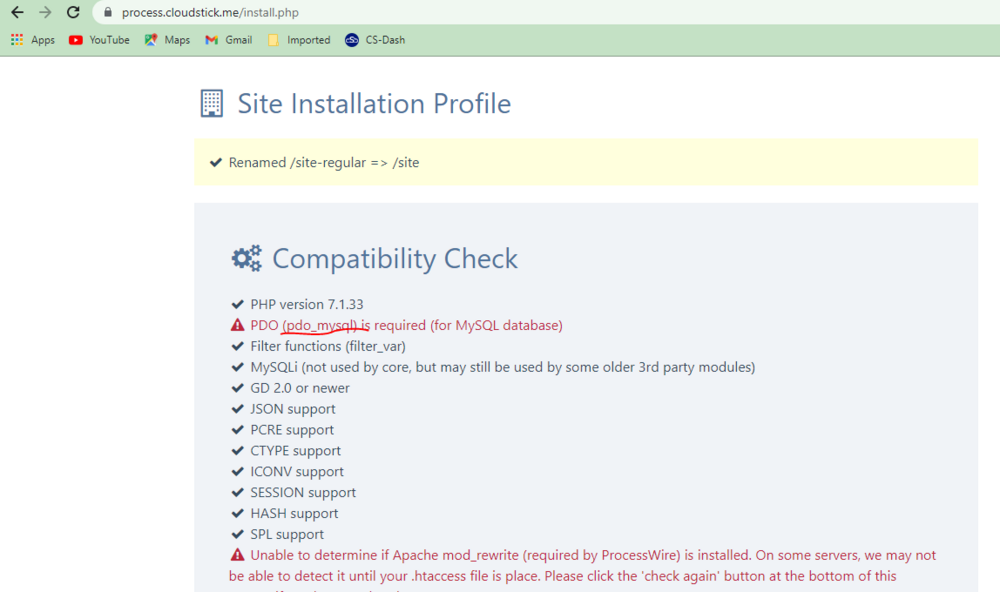
Task: Click the building icon beside page title
Action: pyautogui.click(x=211, y=104)
